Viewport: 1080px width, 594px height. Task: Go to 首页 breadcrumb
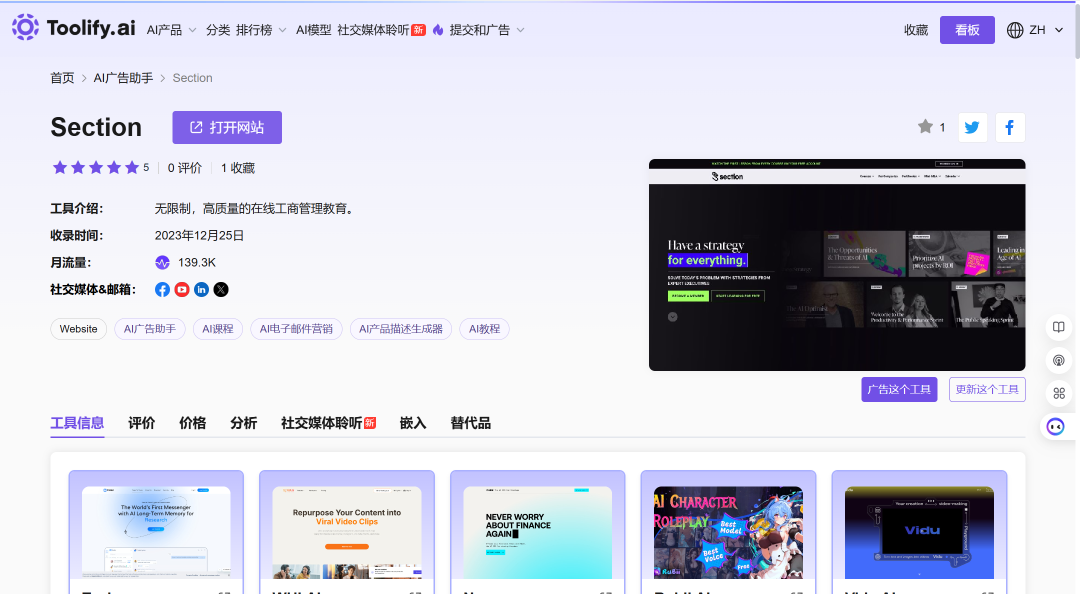pyautogui.click(x=62, y=78)
